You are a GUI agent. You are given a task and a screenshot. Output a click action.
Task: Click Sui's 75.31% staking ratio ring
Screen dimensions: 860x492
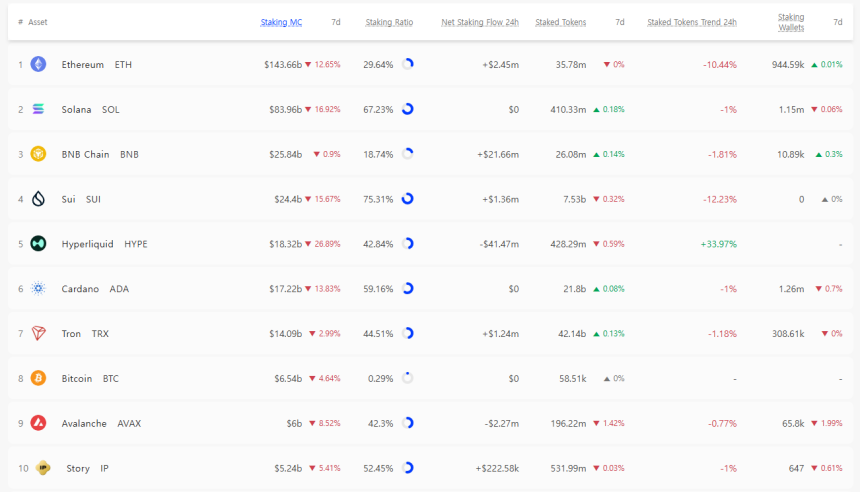click(x=407, y=199)
